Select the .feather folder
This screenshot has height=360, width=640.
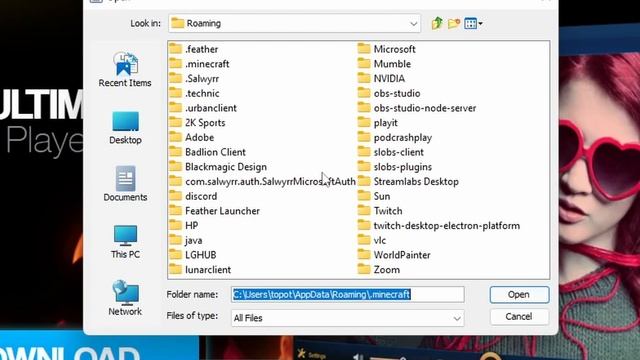193,49
